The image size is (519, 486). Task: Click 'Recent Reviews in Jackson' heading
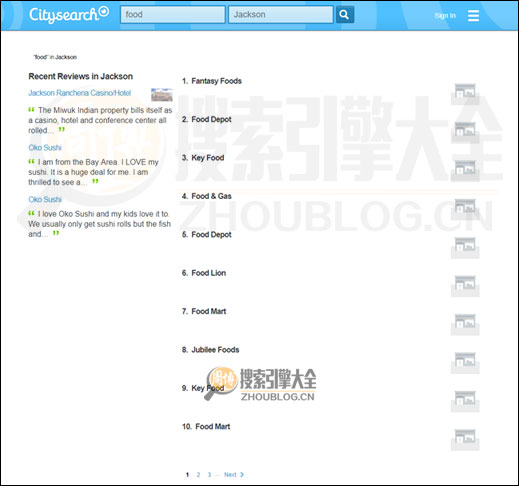[x=81, y=76]
